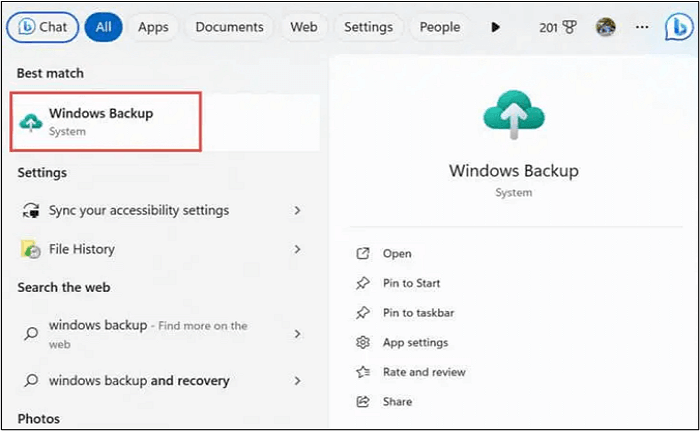Choose Rate and review
Image resolution: width=700 pixels, height=431 pixels.
(x=424, y=372)
